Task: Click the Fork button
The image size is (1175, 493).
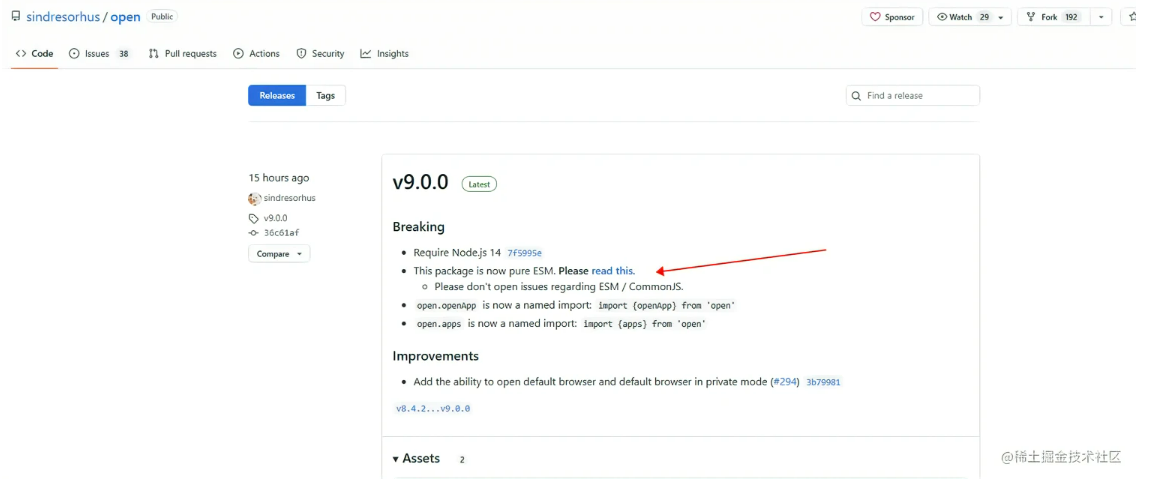Action: (x=1053, y=17)
